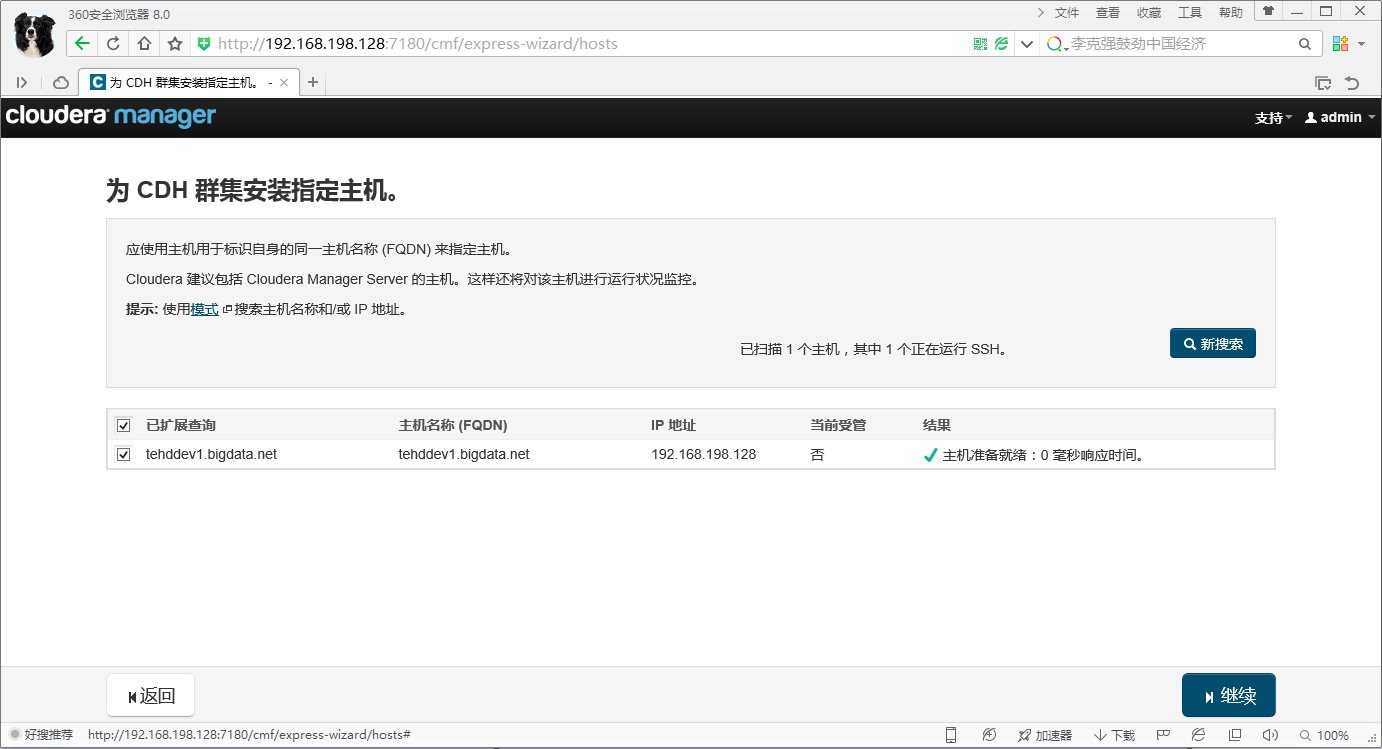Viewport: 1382px width, 749px height.
Task: Click in the search input box
Action: [x=1180, y=44]
